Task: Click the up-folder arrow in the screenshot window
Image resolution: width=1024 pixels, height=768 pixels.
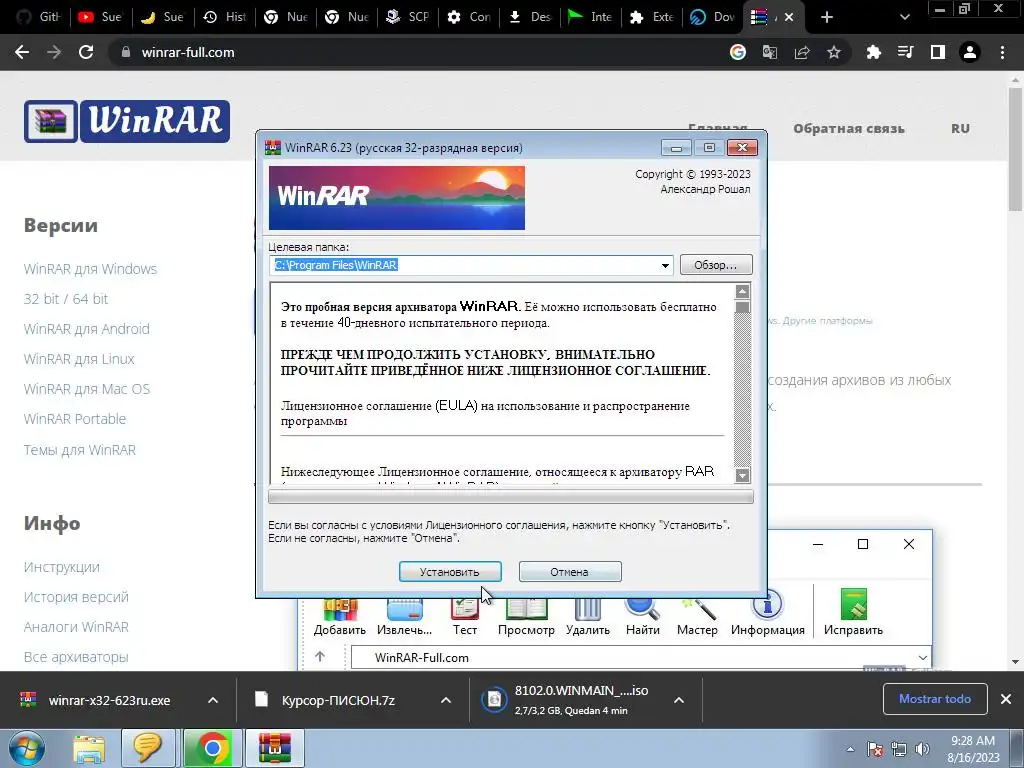Action: pos(320,656)
